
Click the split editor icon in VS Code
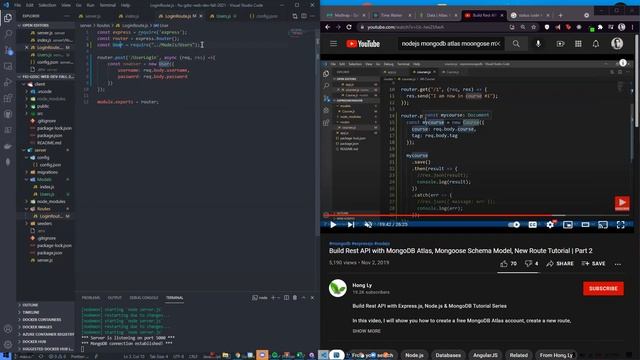[x=304, y=16]
